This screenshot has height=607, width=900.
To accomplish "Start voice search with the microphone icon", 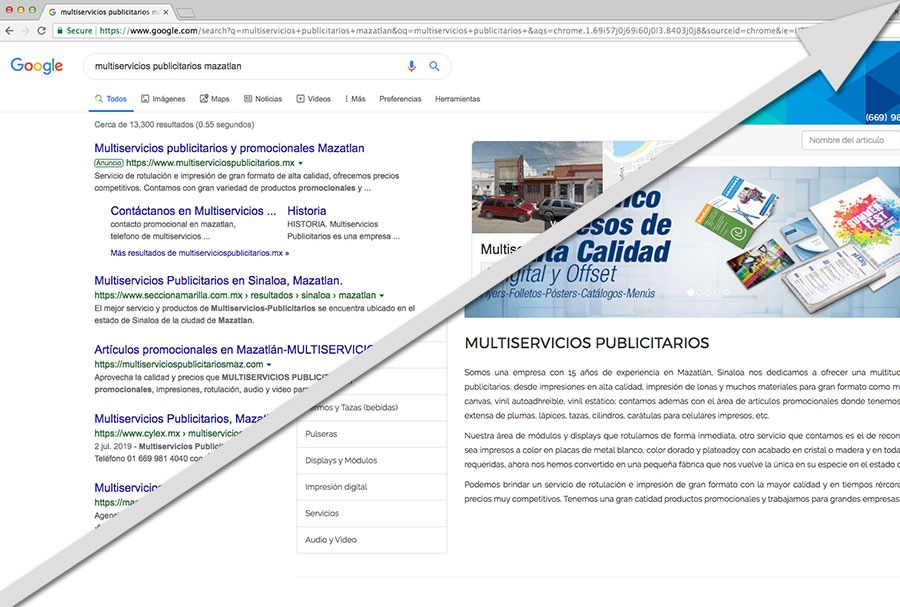I will click(411, 66).
